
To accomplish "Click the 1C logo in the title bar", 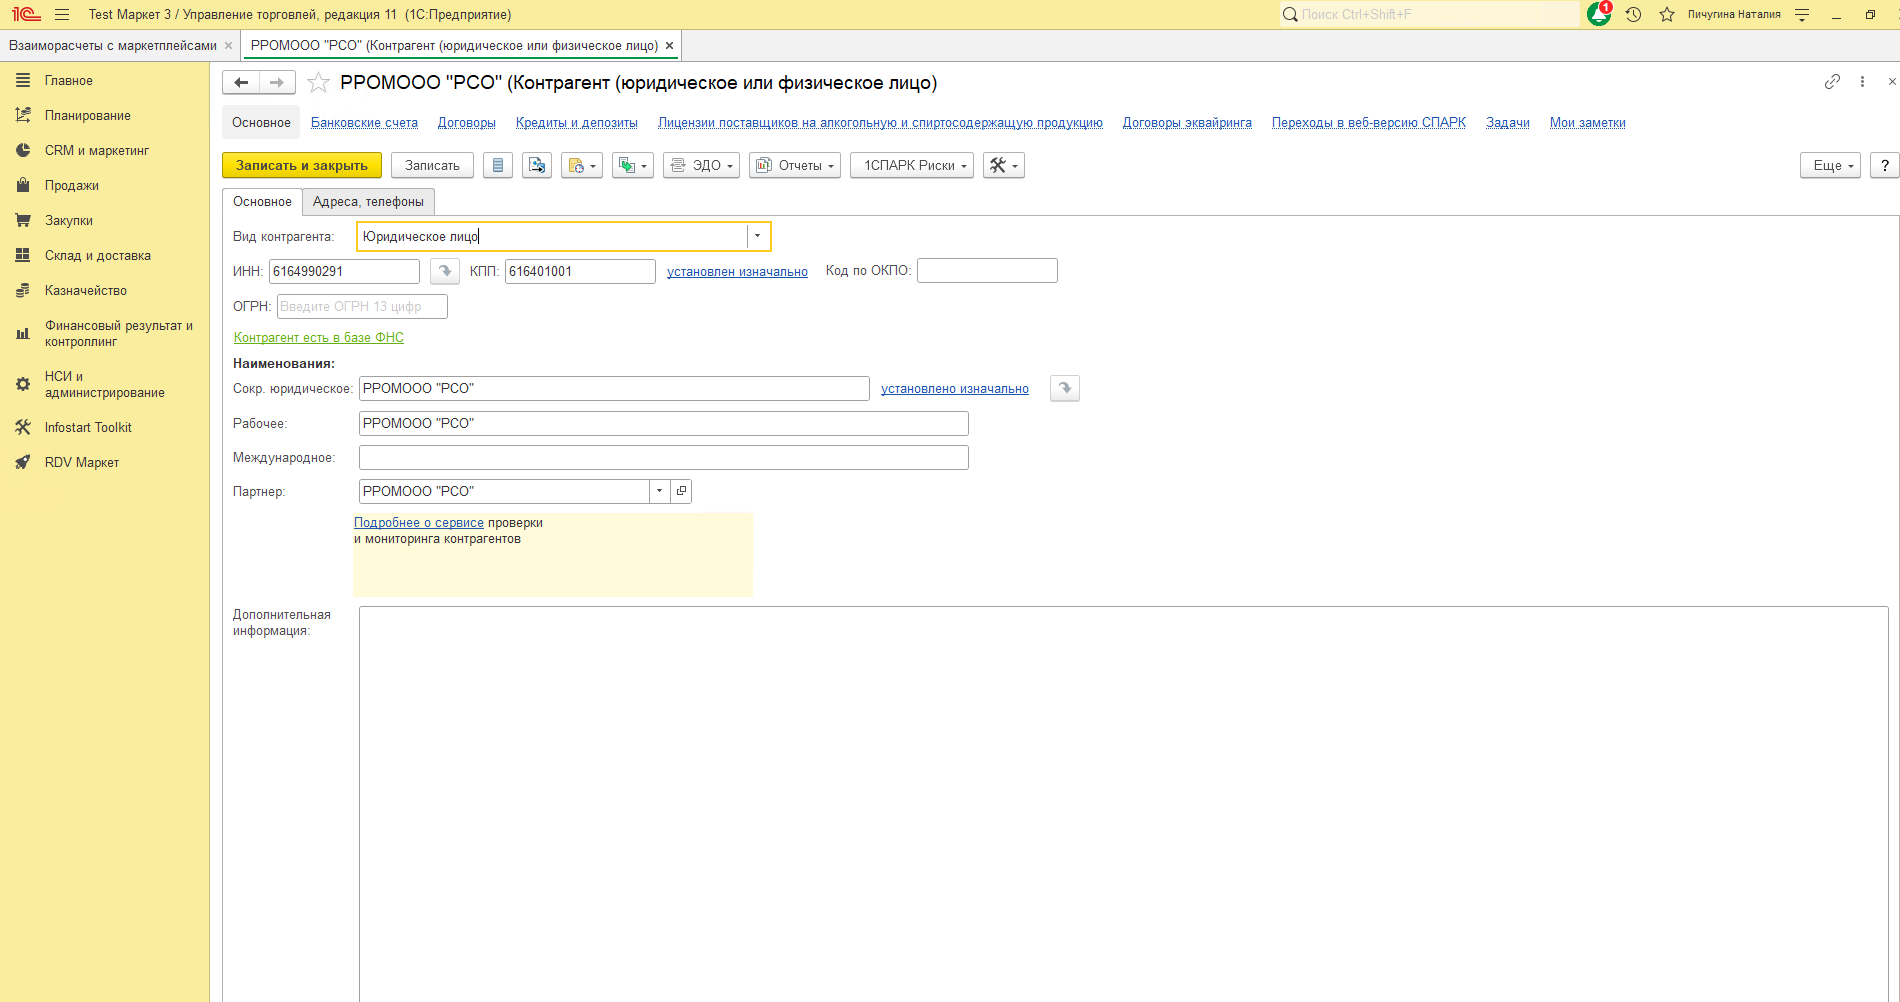I will (x=26, y=15).
